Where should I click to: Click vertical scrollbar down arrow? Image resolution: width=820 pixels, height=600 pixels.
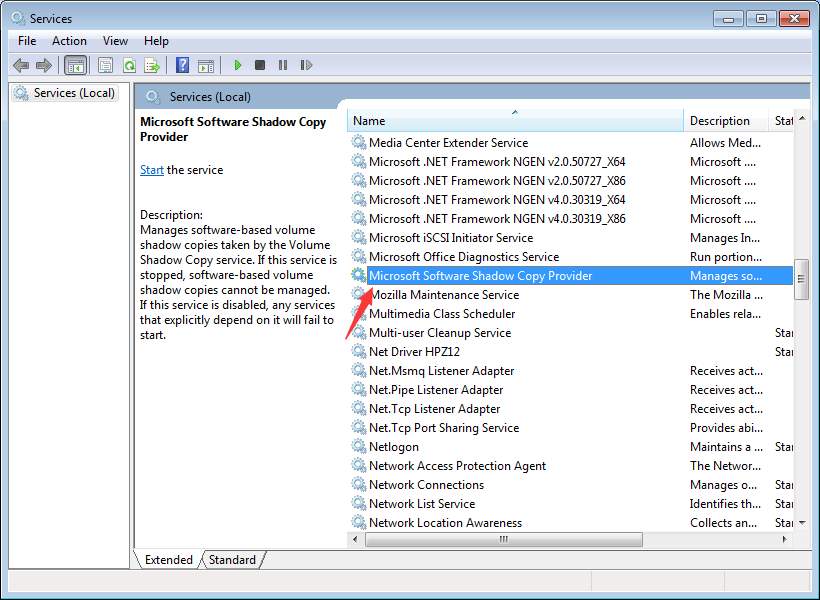(x=802, y=523)
